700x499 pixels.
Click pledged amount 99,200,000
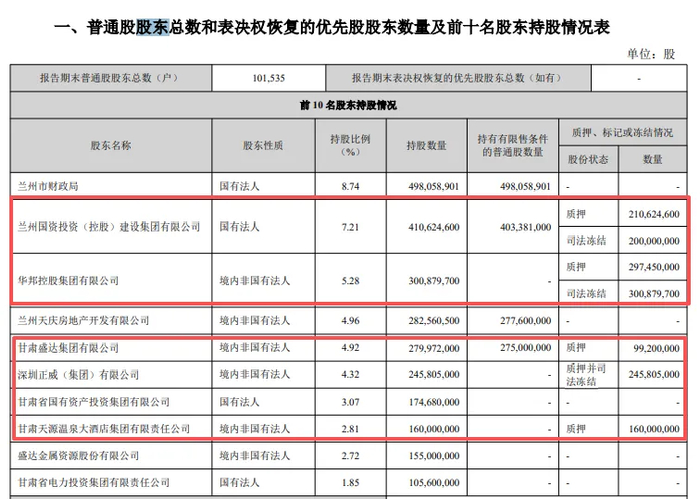(657, 348)
